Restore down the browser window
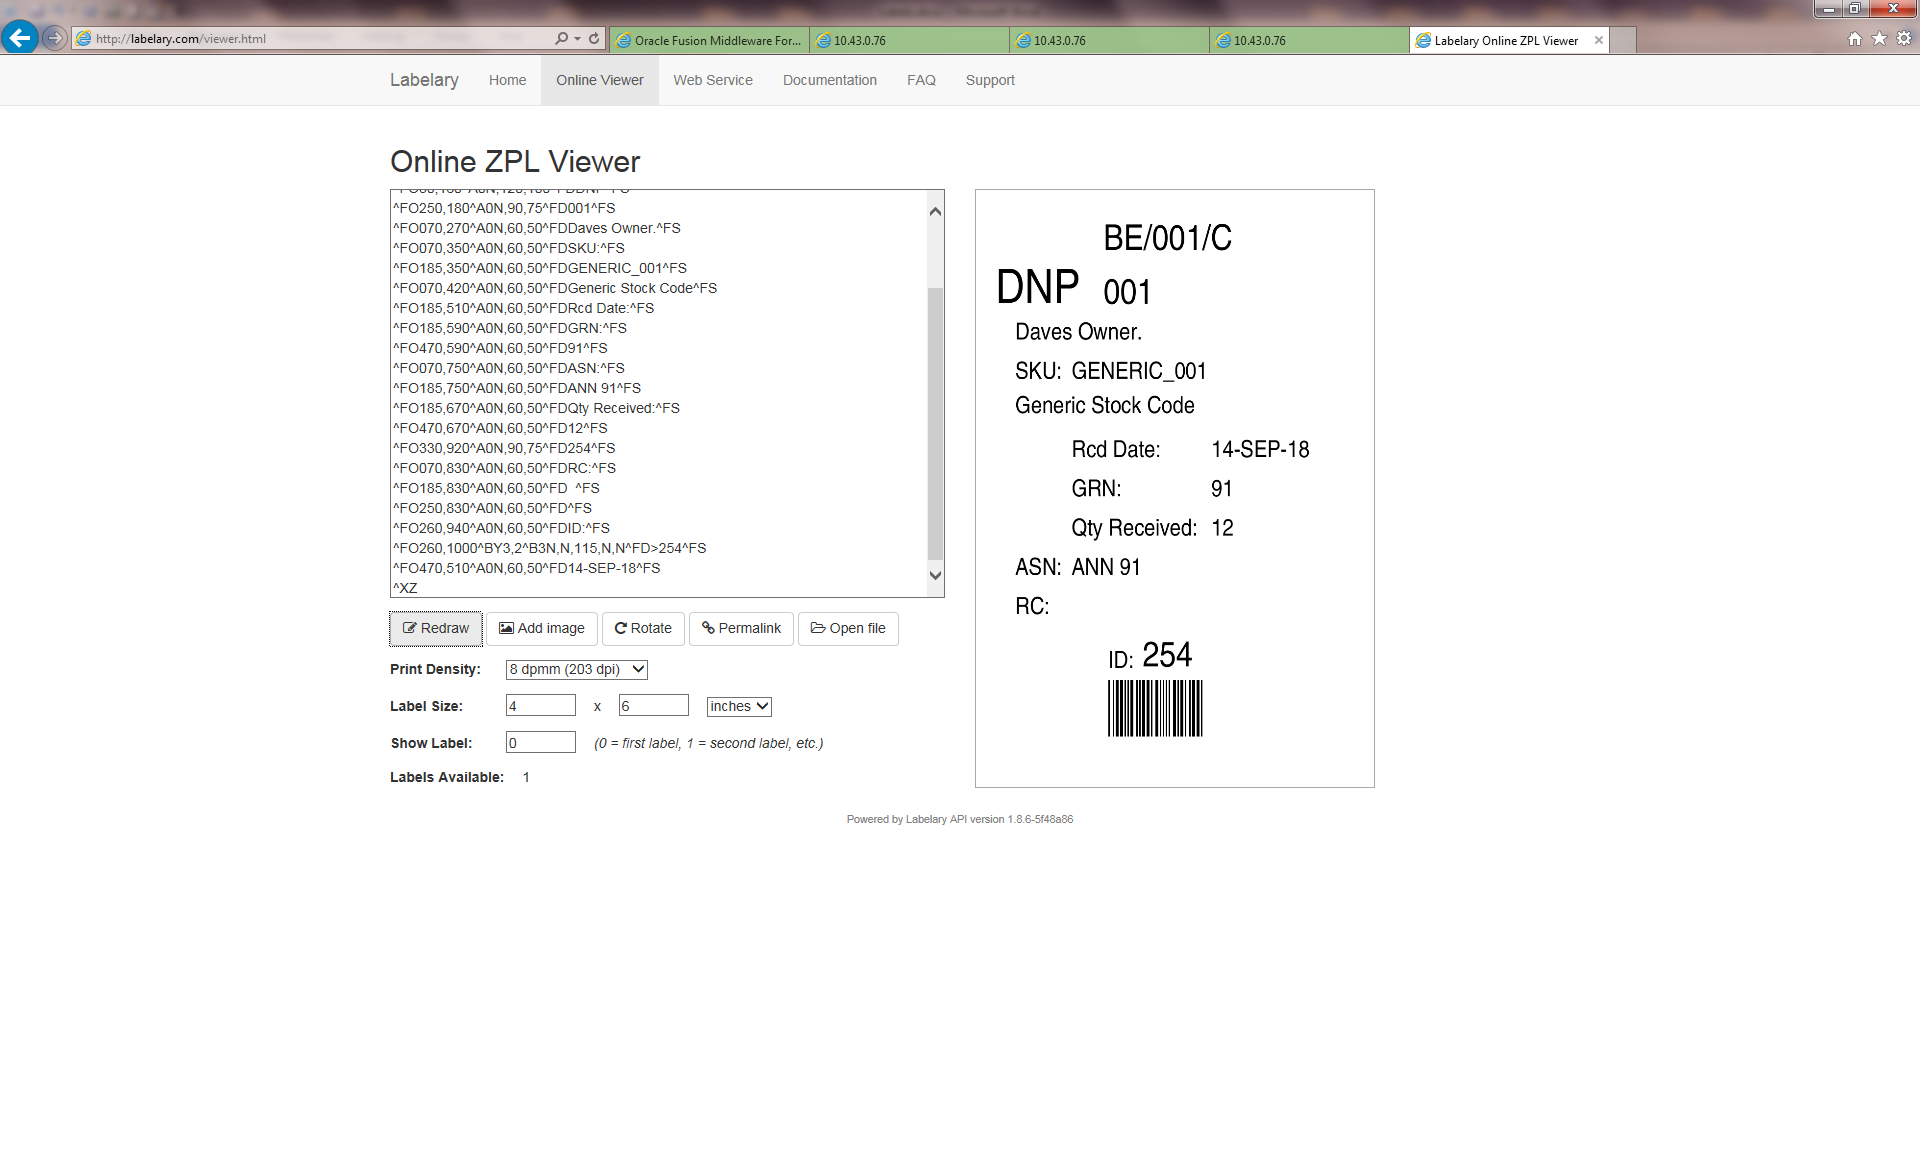Screen dimensions: 1920x1160 [1855, 9]
